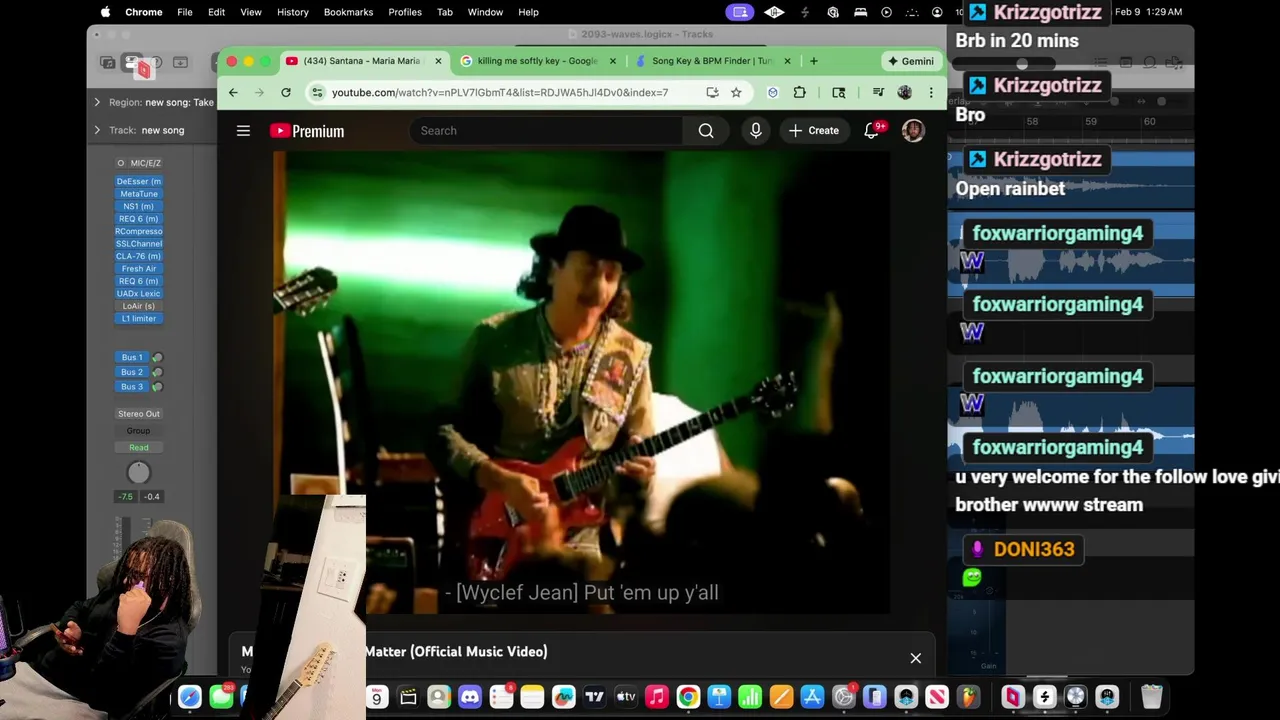Open the Bookmarks menu in menu bar
The image size is (1280, 720).
(348, 12)
